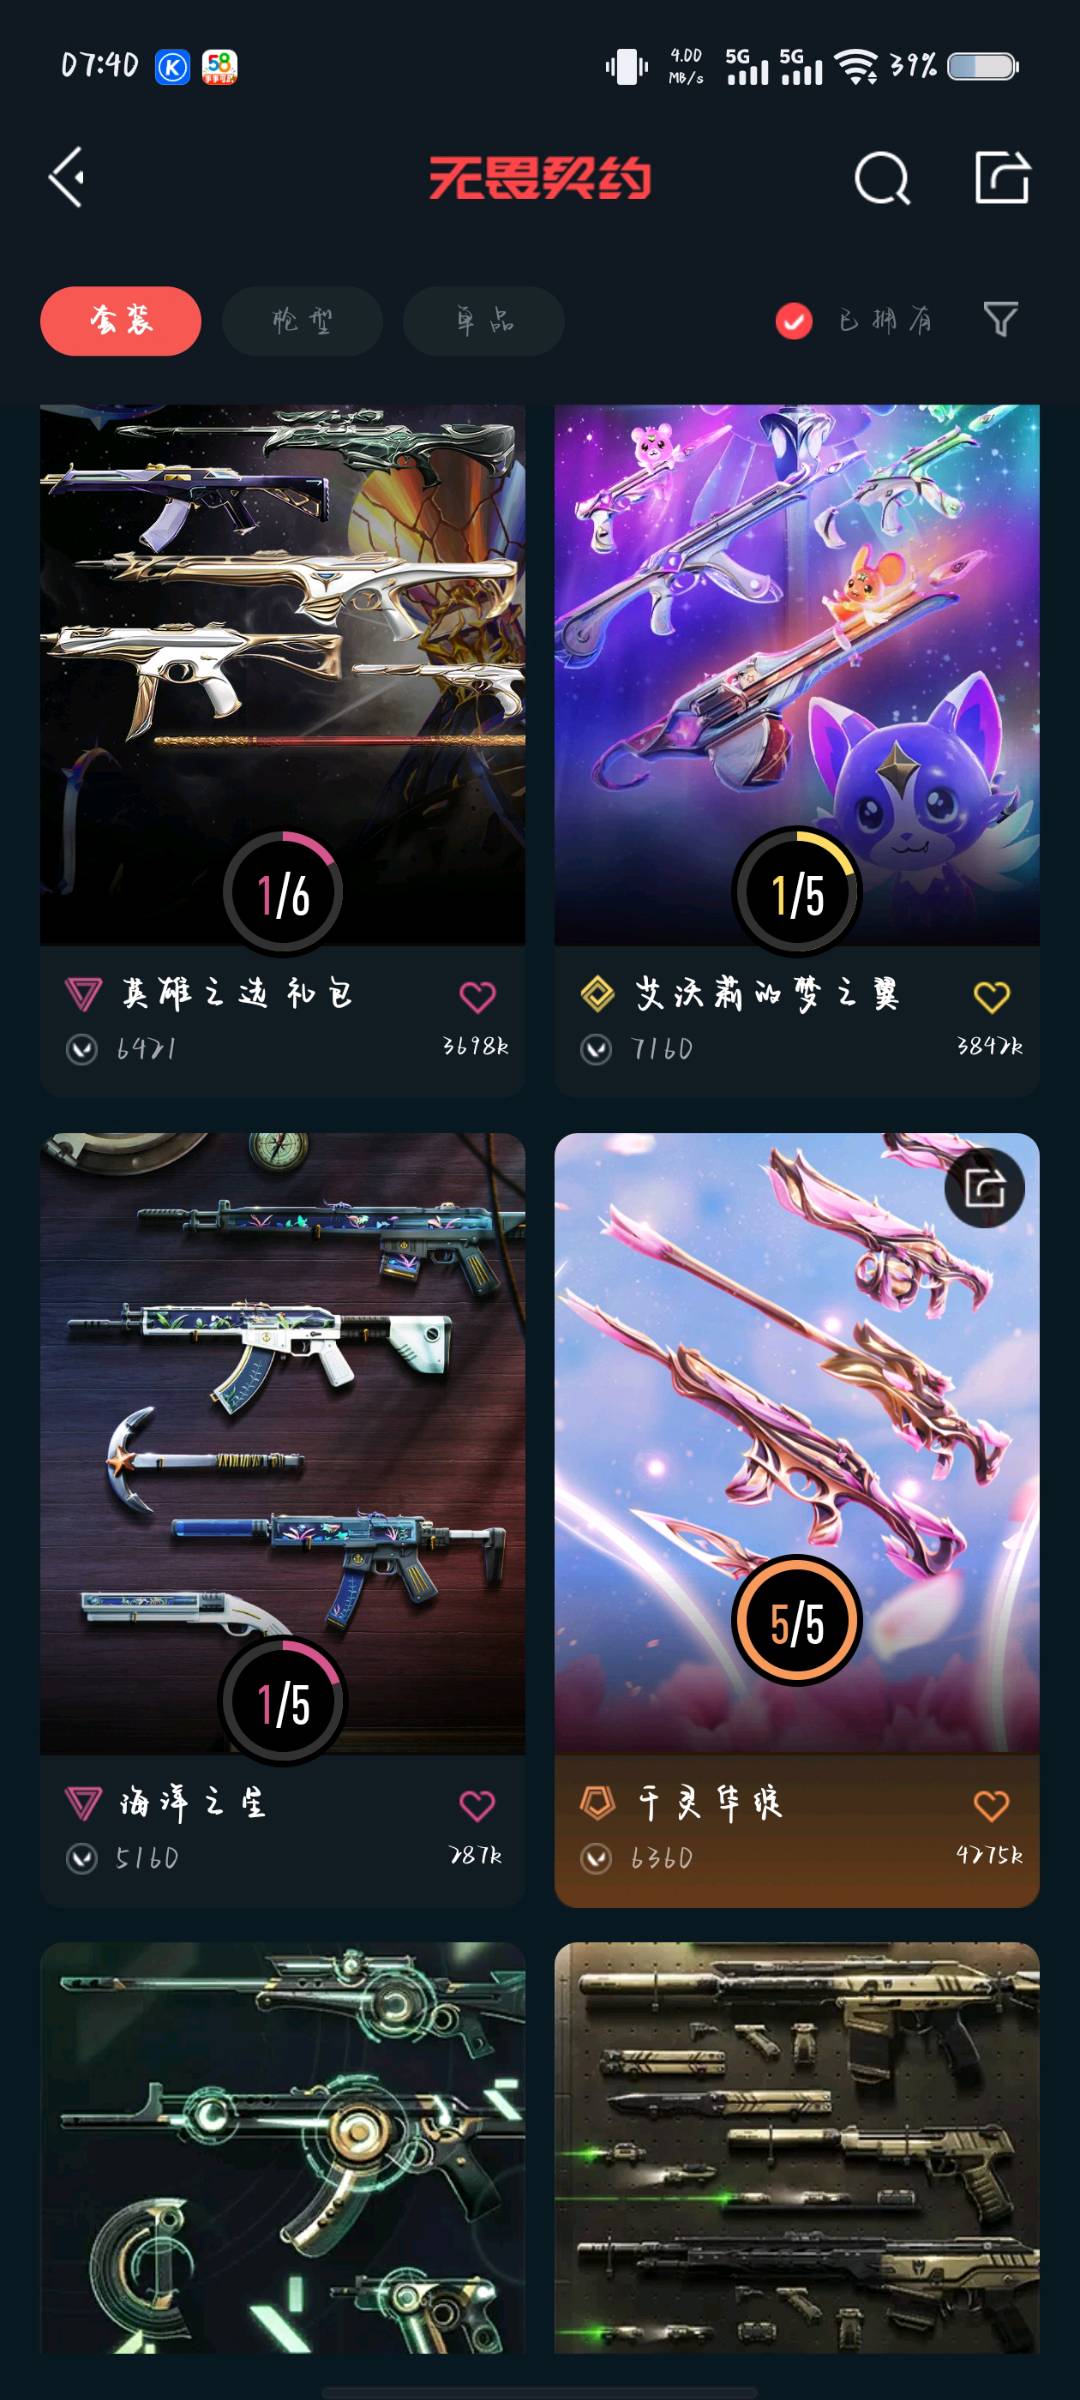
Task: Open the search magnifier icon
Action: (882, 179)
